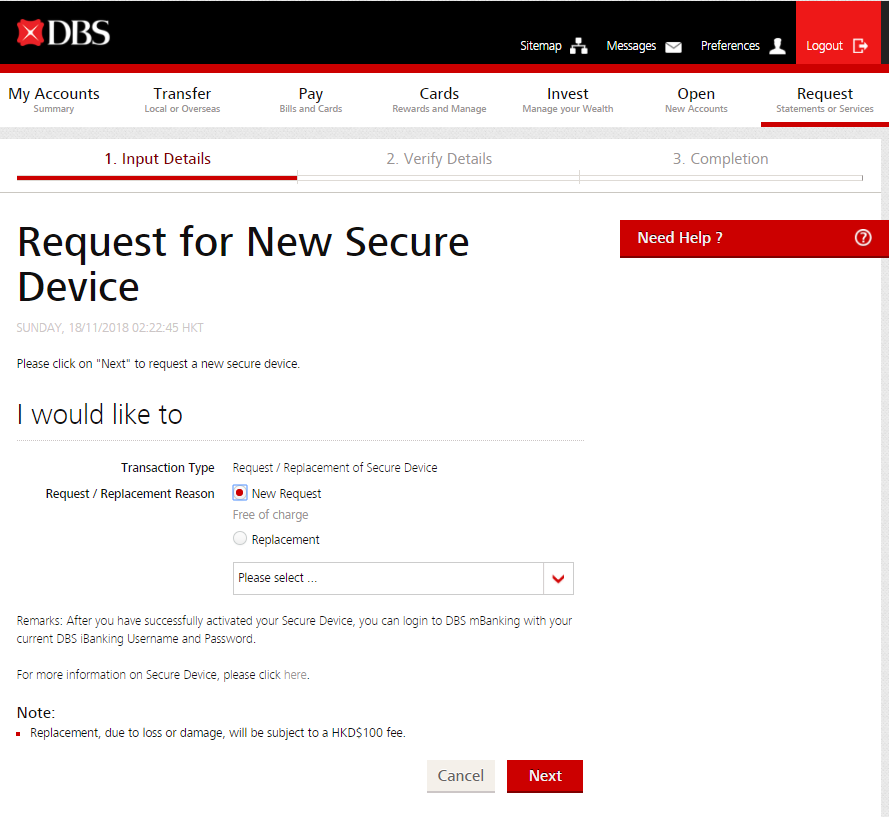Image resolution: width=889 pixels, height=817 pixels.
Task: Go to the Cards menu
Action: [x=439, y=100]
